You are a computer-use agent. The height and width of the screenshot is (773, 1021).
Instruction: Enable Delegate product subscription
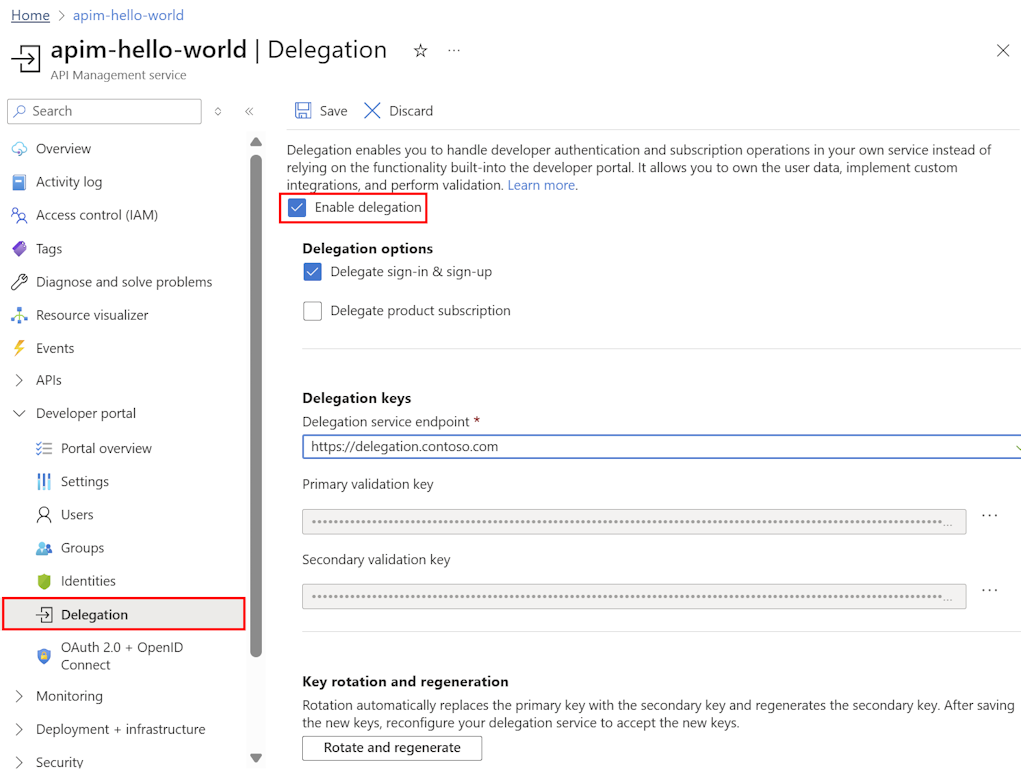312,310
